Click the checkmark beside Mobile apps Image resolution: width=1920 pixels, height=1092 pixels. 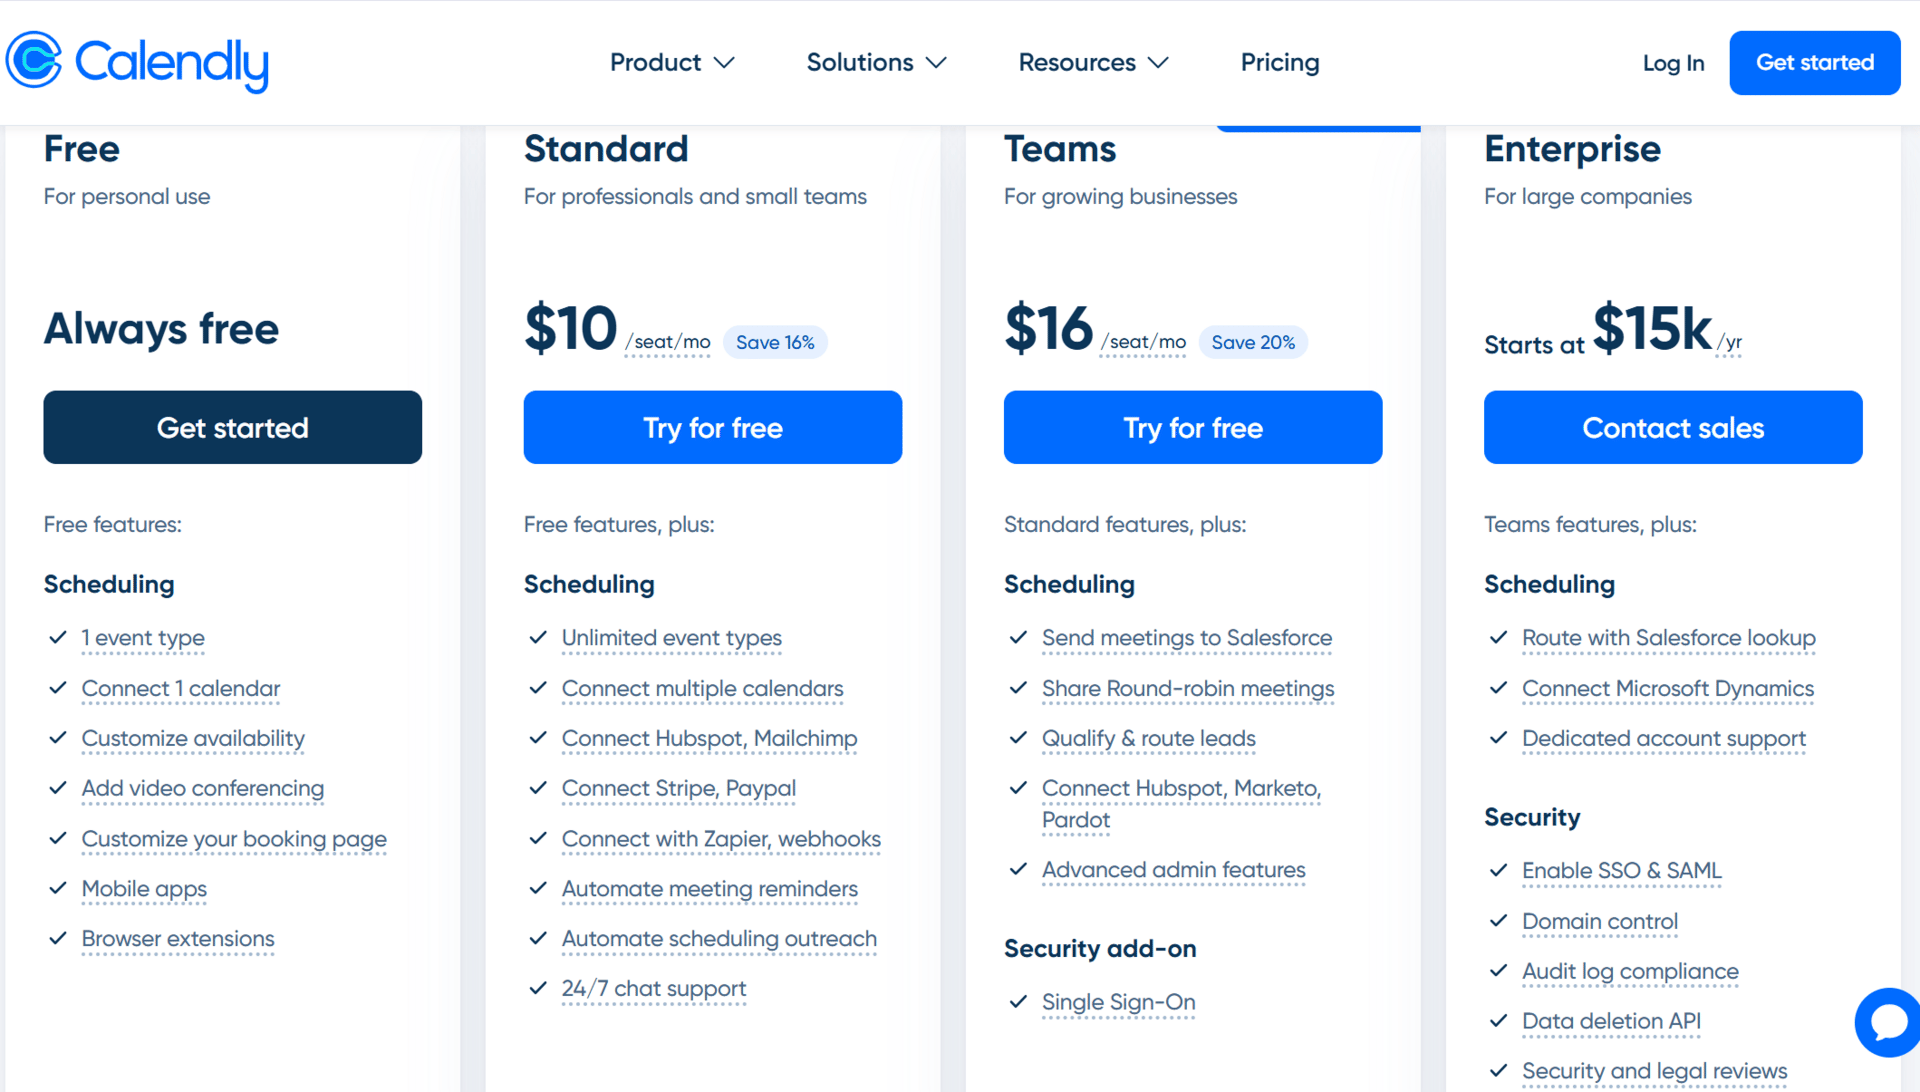click(58, 888)
